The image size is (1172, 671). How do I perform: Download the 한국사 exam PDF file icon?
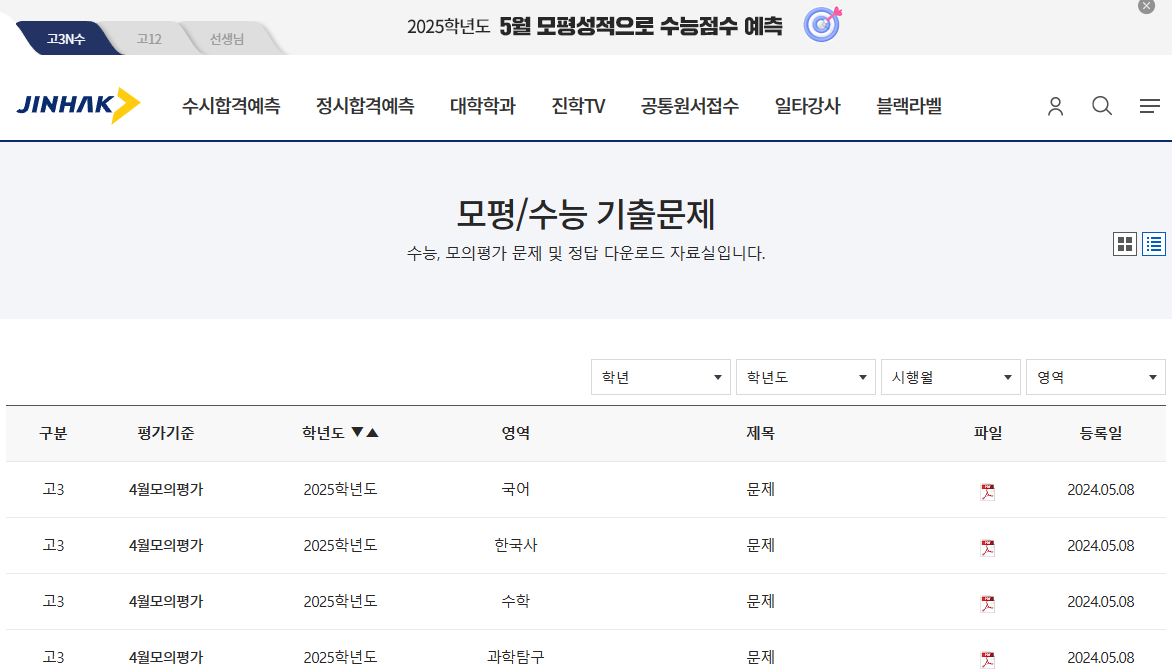click(987, 546)
